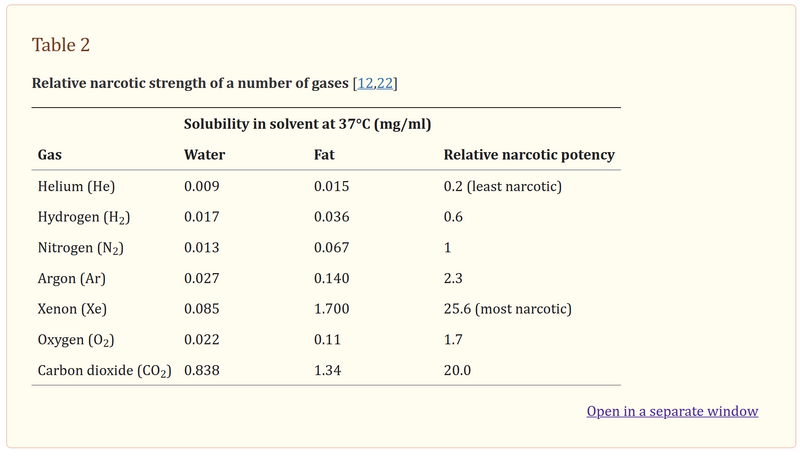800x456 pixels.
Task: Click 'Open in a separate window' link
Action: coord(672,411)
